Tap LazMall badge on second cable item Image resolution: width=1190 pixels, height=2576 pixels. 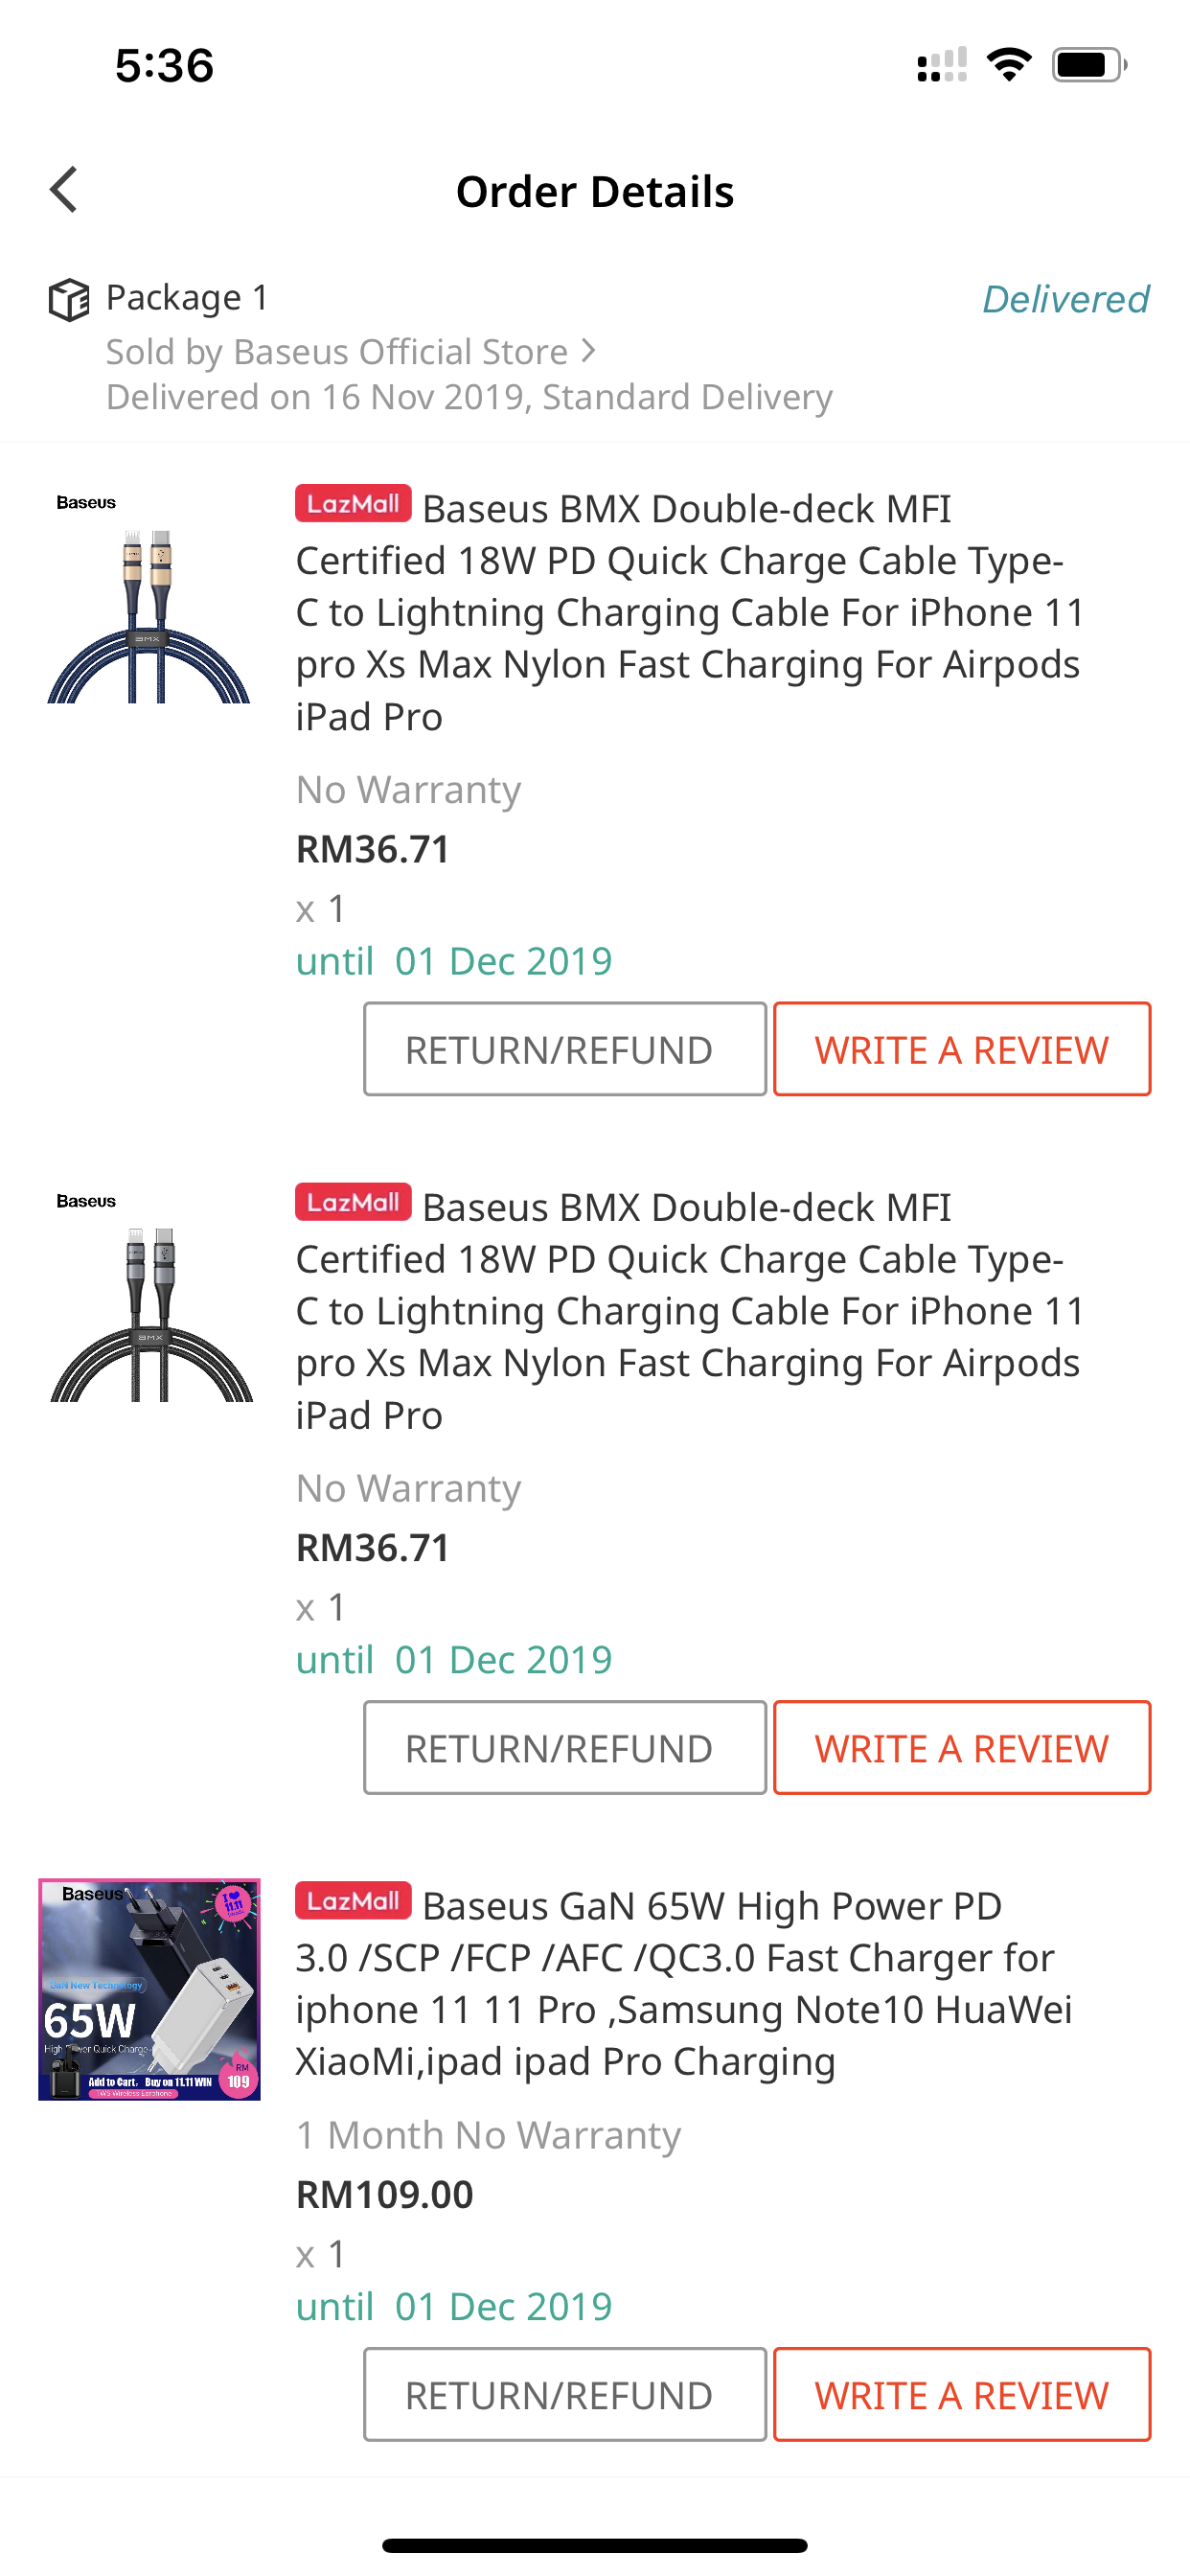(353, 1202)
